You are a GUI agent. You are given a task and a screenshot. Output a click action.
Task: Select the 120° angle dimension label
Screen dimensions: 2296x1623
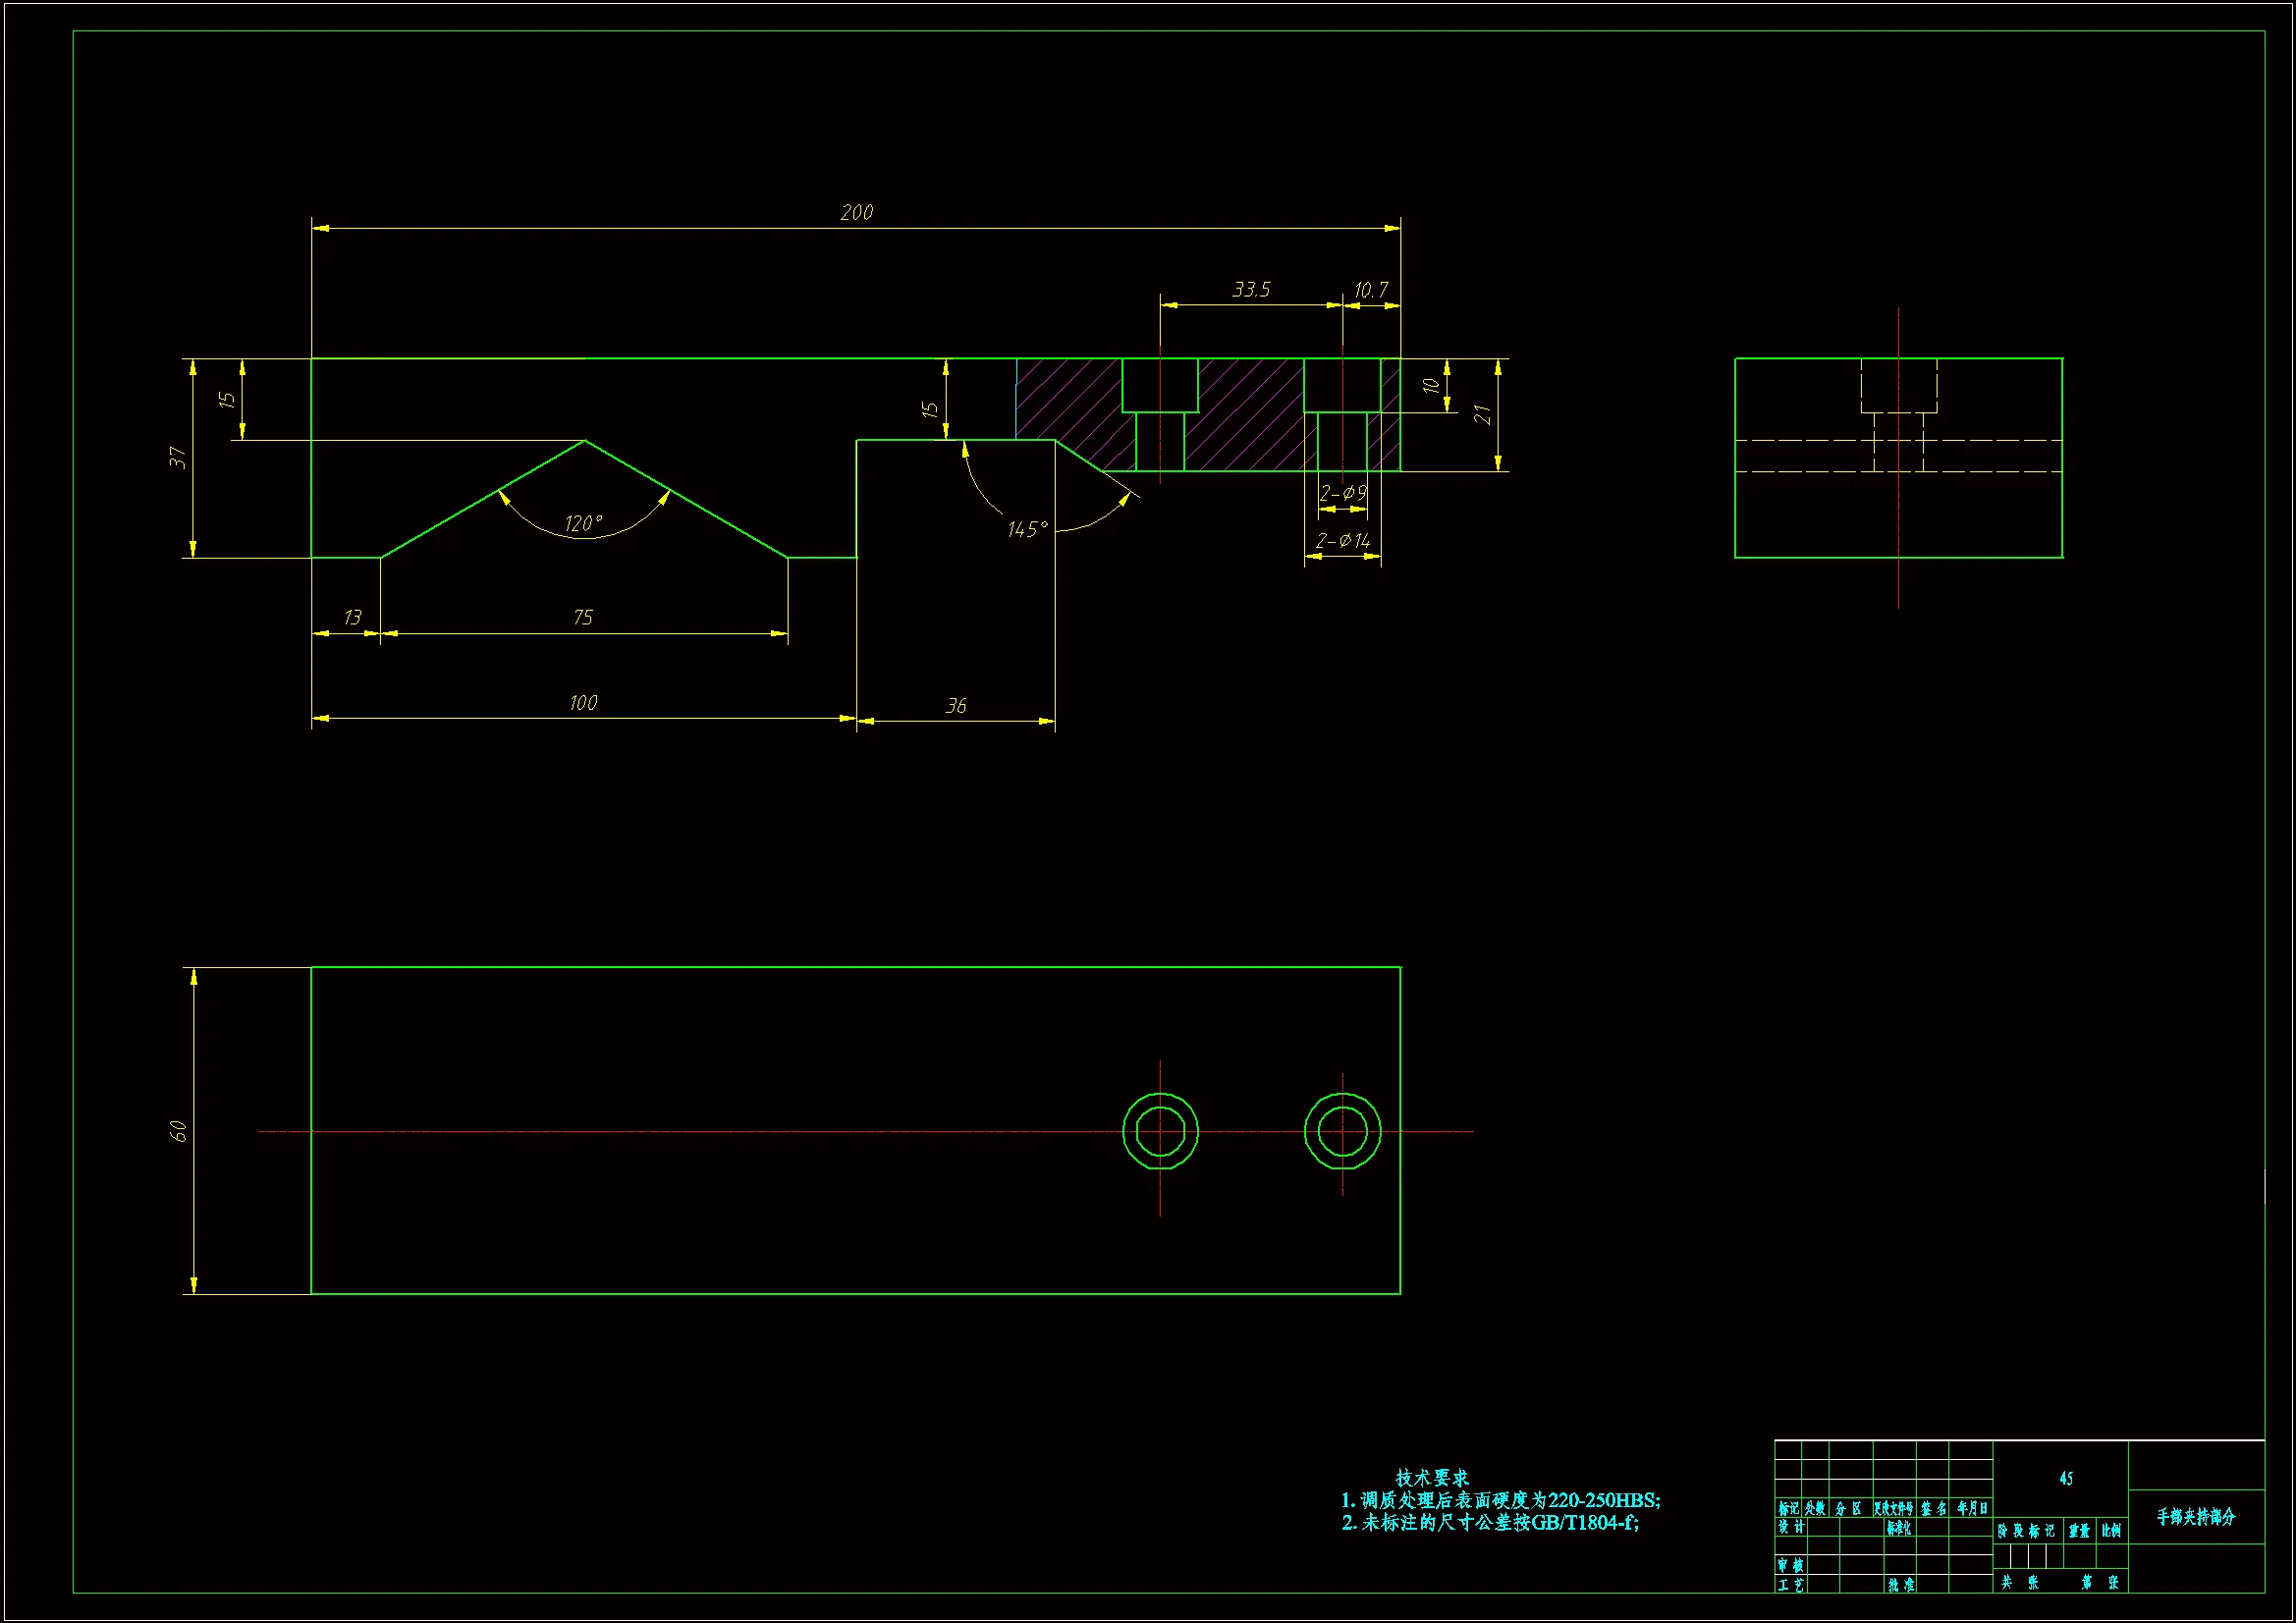(583, 523)
